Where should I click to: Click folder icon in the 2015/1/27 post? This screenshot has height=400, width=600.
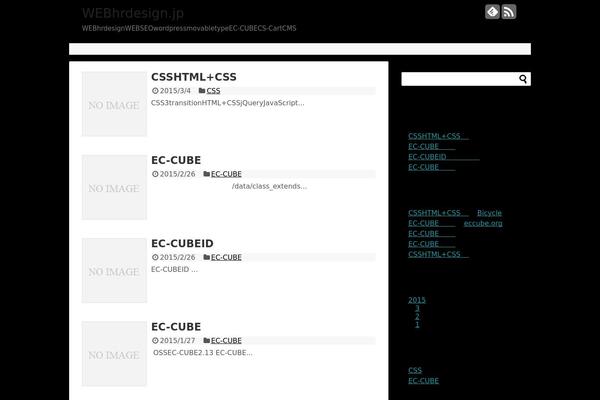pos(207,341)
